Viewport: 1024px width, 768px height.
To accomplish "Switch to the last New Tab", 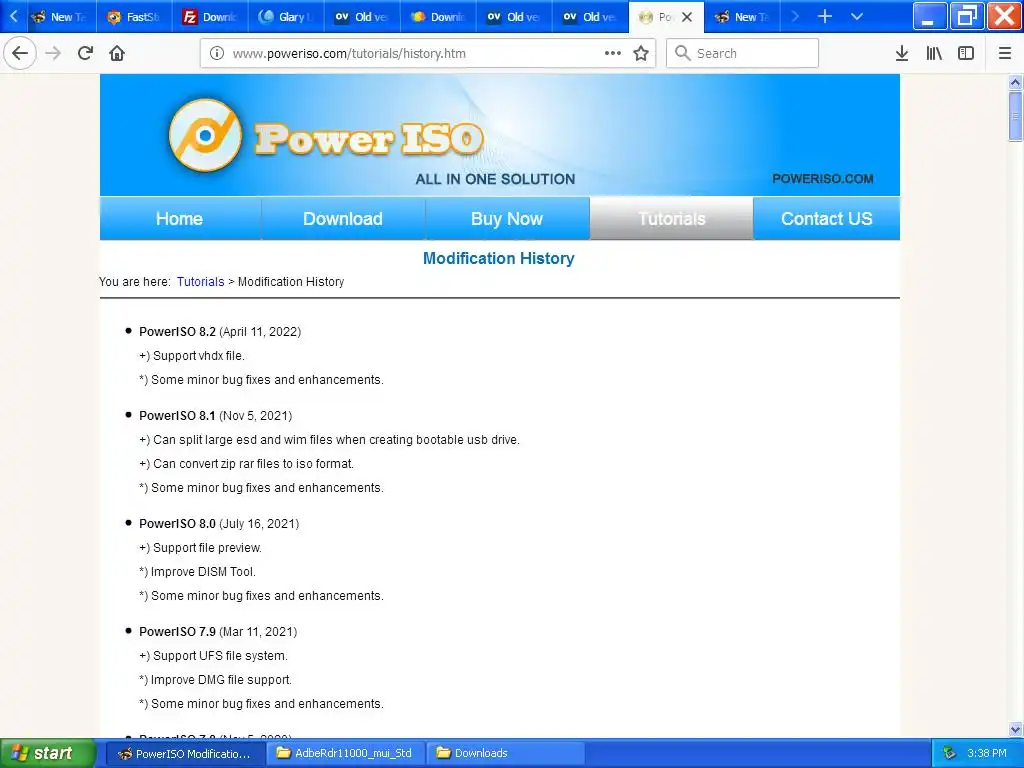I will coord(744,17).
